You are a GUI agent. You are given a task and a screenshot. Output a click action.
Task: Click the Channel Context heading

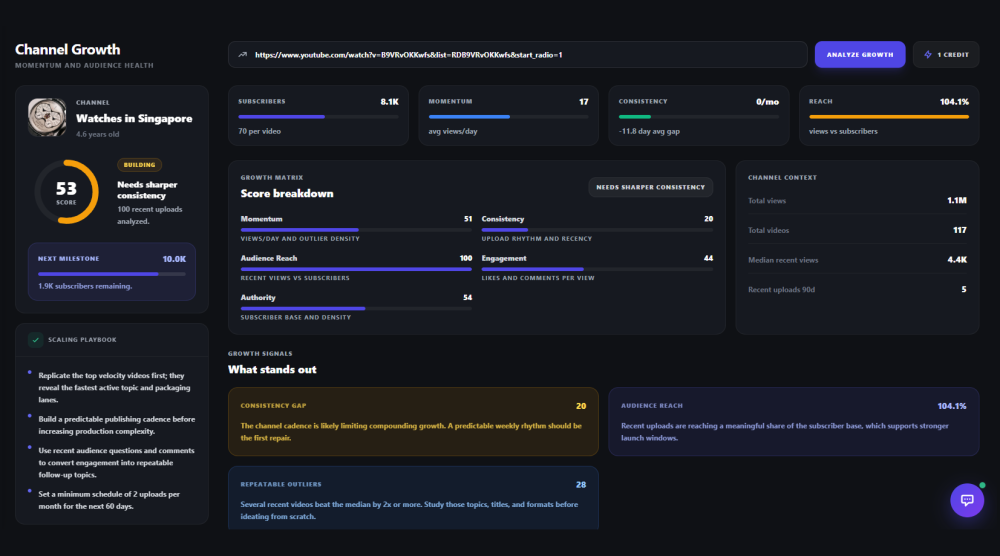[783, 178]
